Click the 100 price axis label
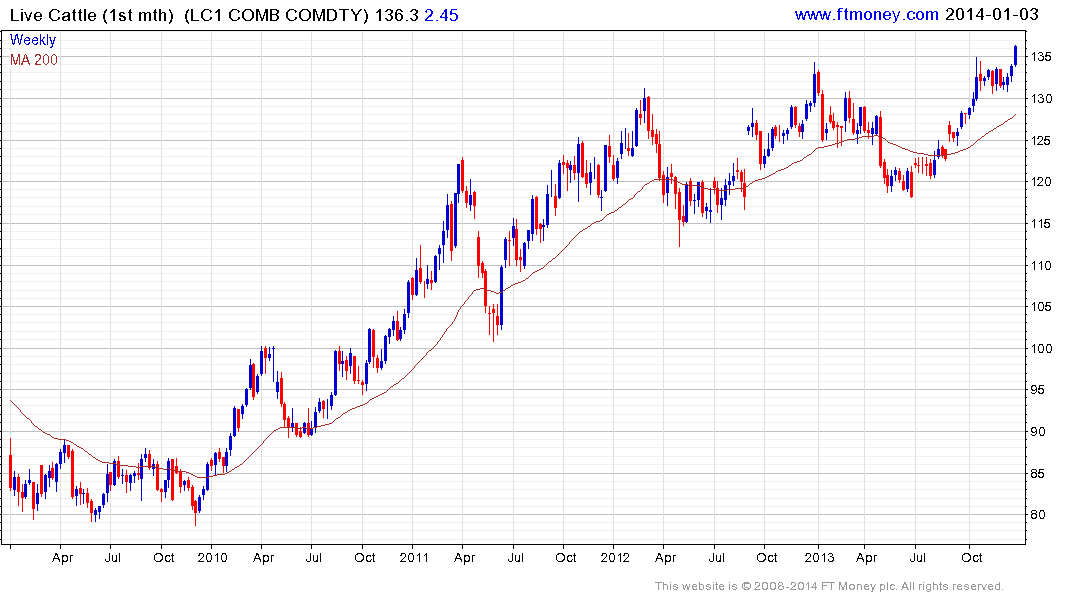 pos(1041,348)
